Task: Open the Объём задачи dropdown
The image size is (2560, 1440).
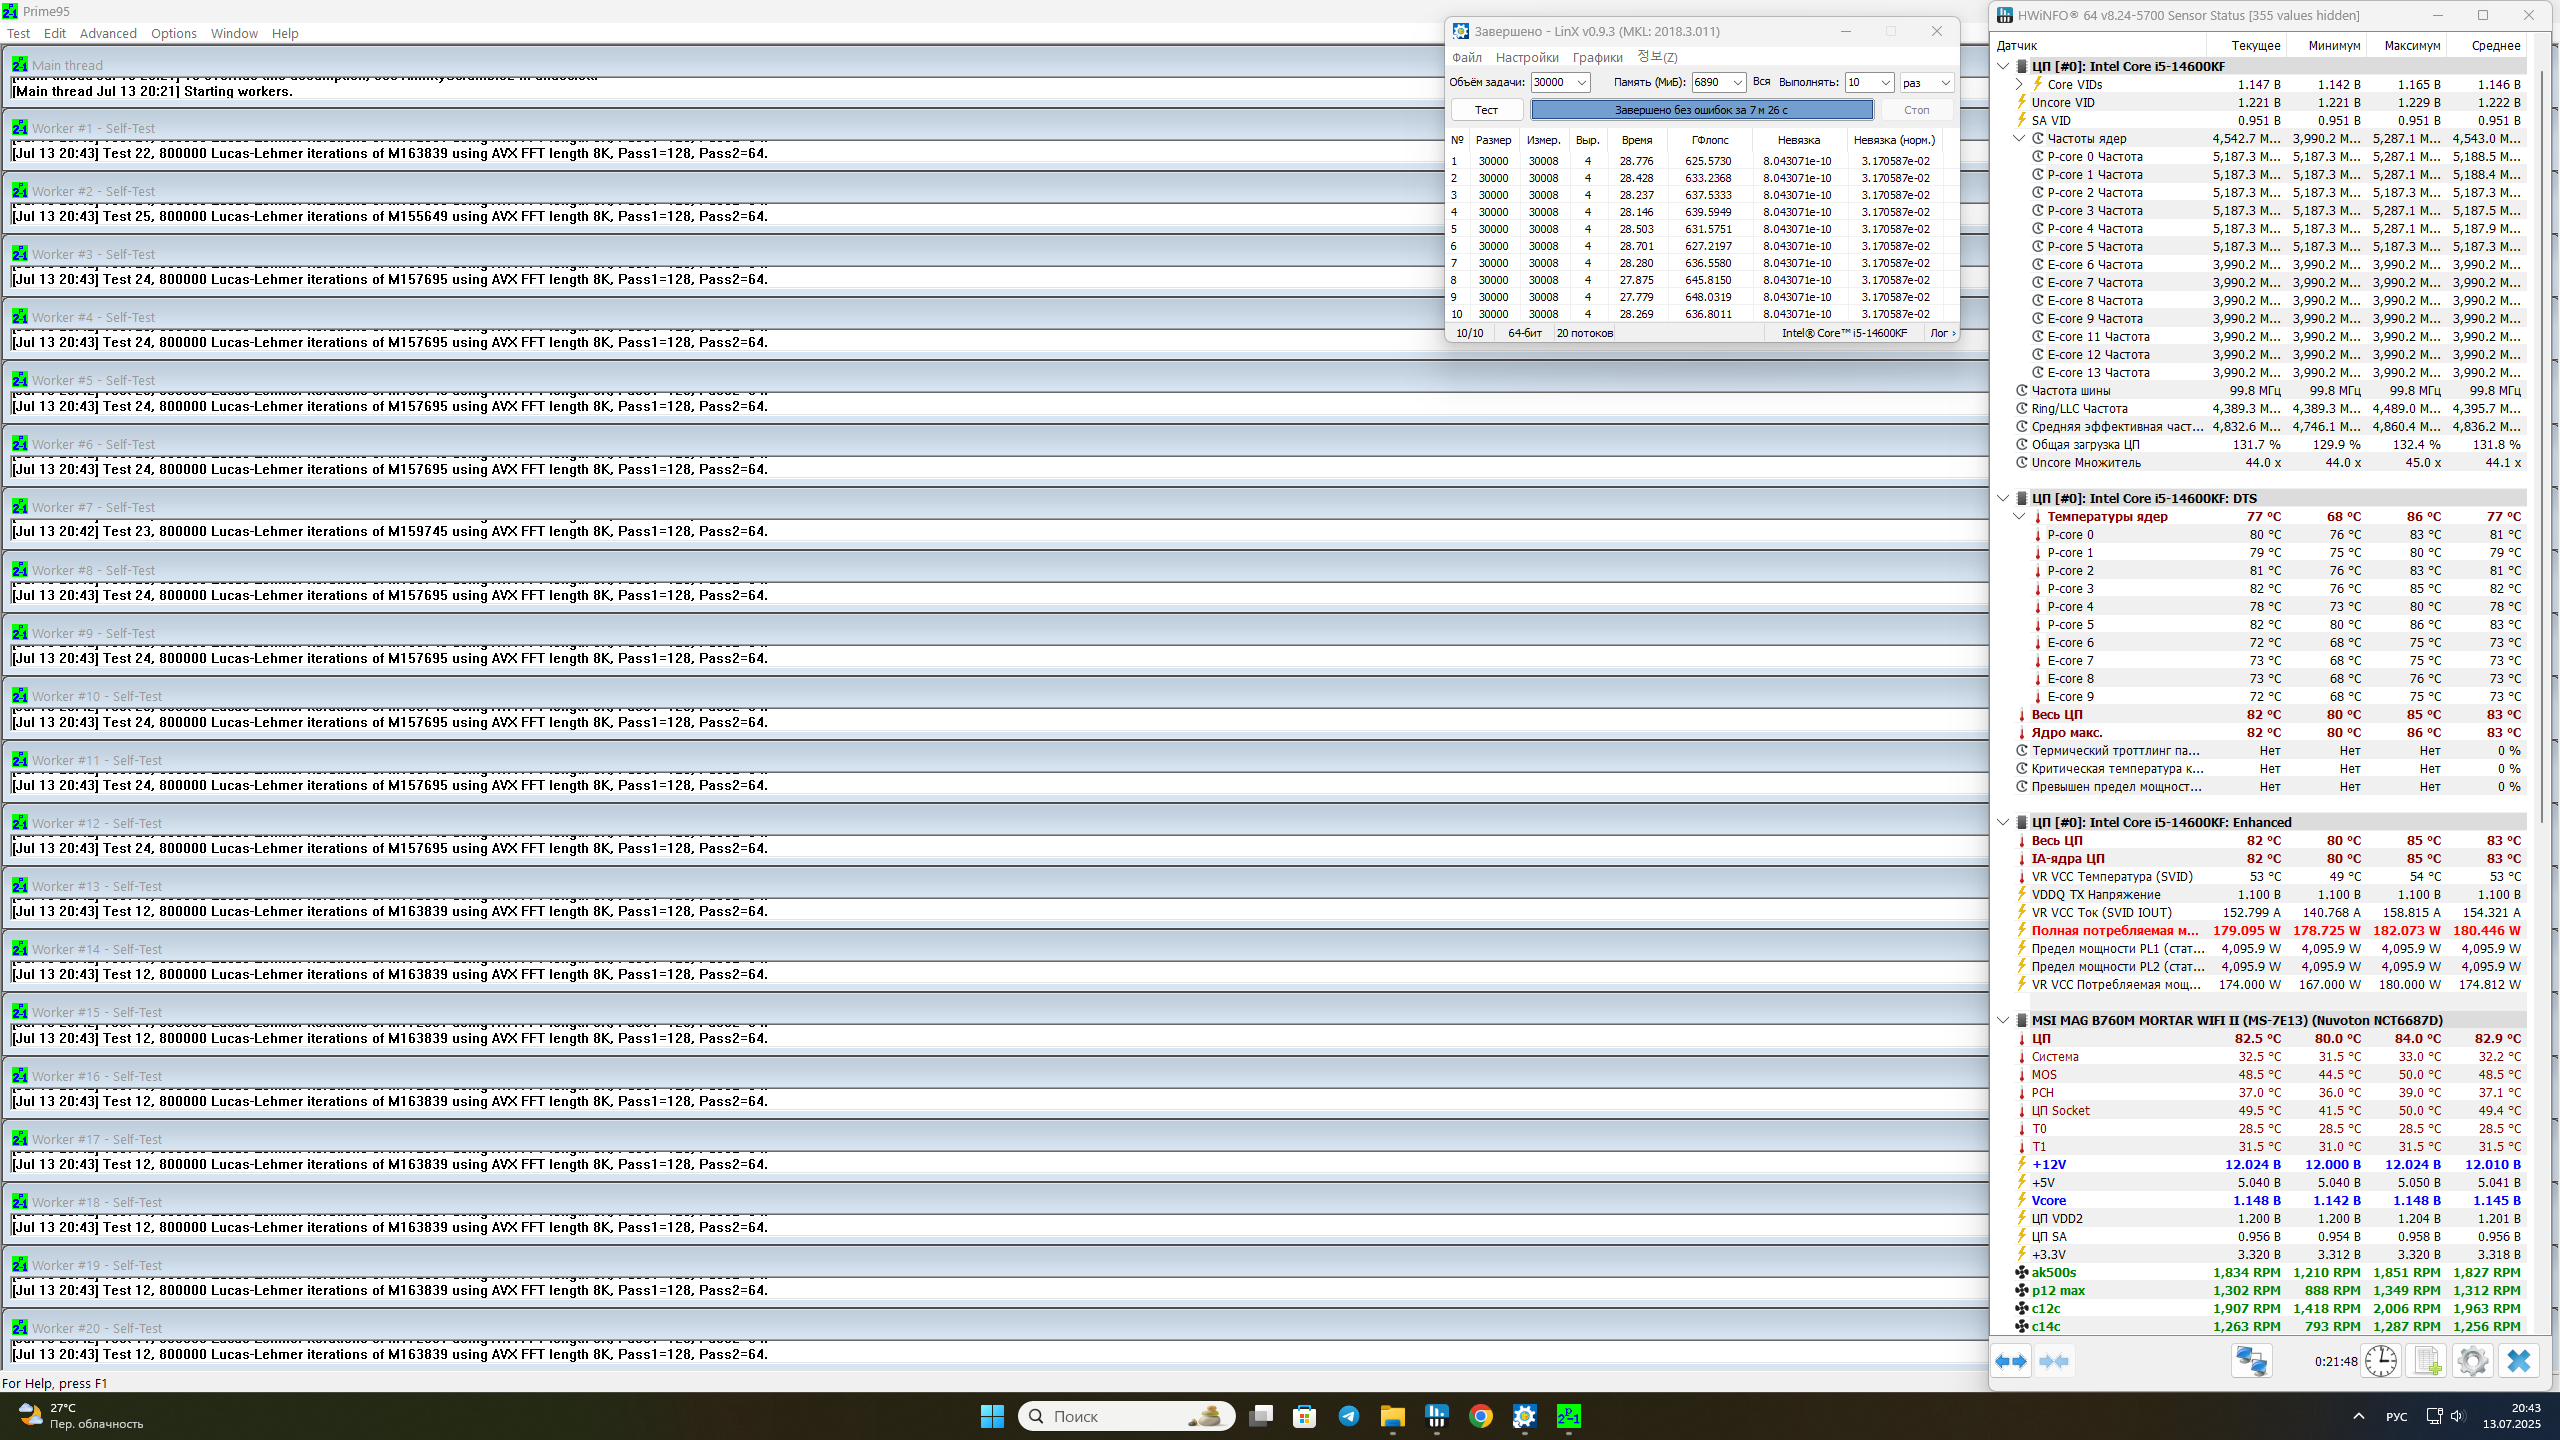Action: click(x=1582, y=83)
